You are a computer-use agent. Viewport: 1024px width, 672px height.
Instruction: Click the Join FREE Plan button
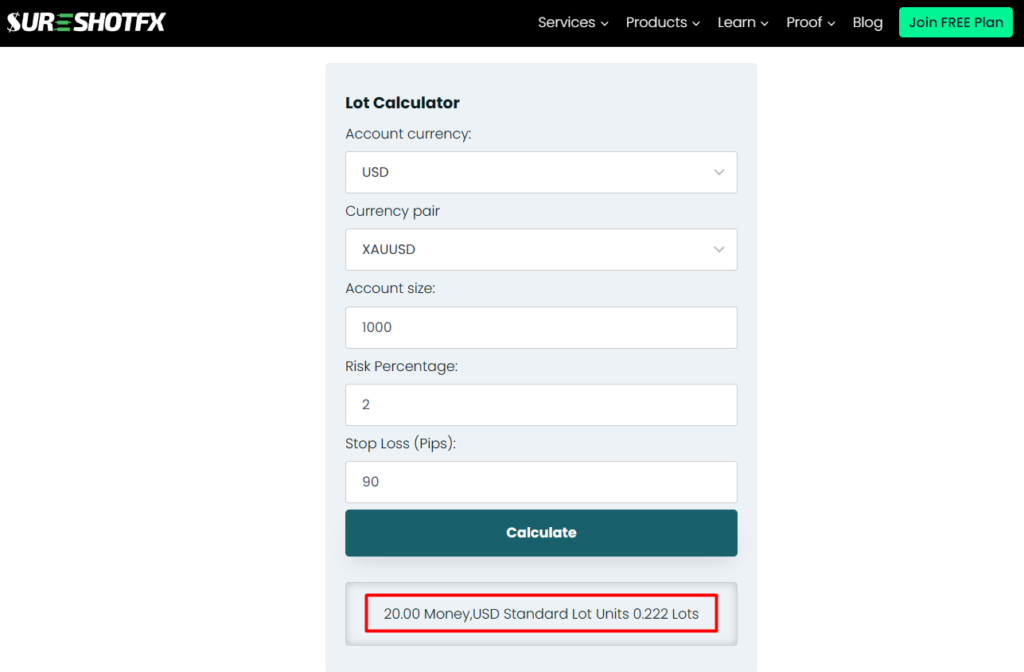pos(956,22)
